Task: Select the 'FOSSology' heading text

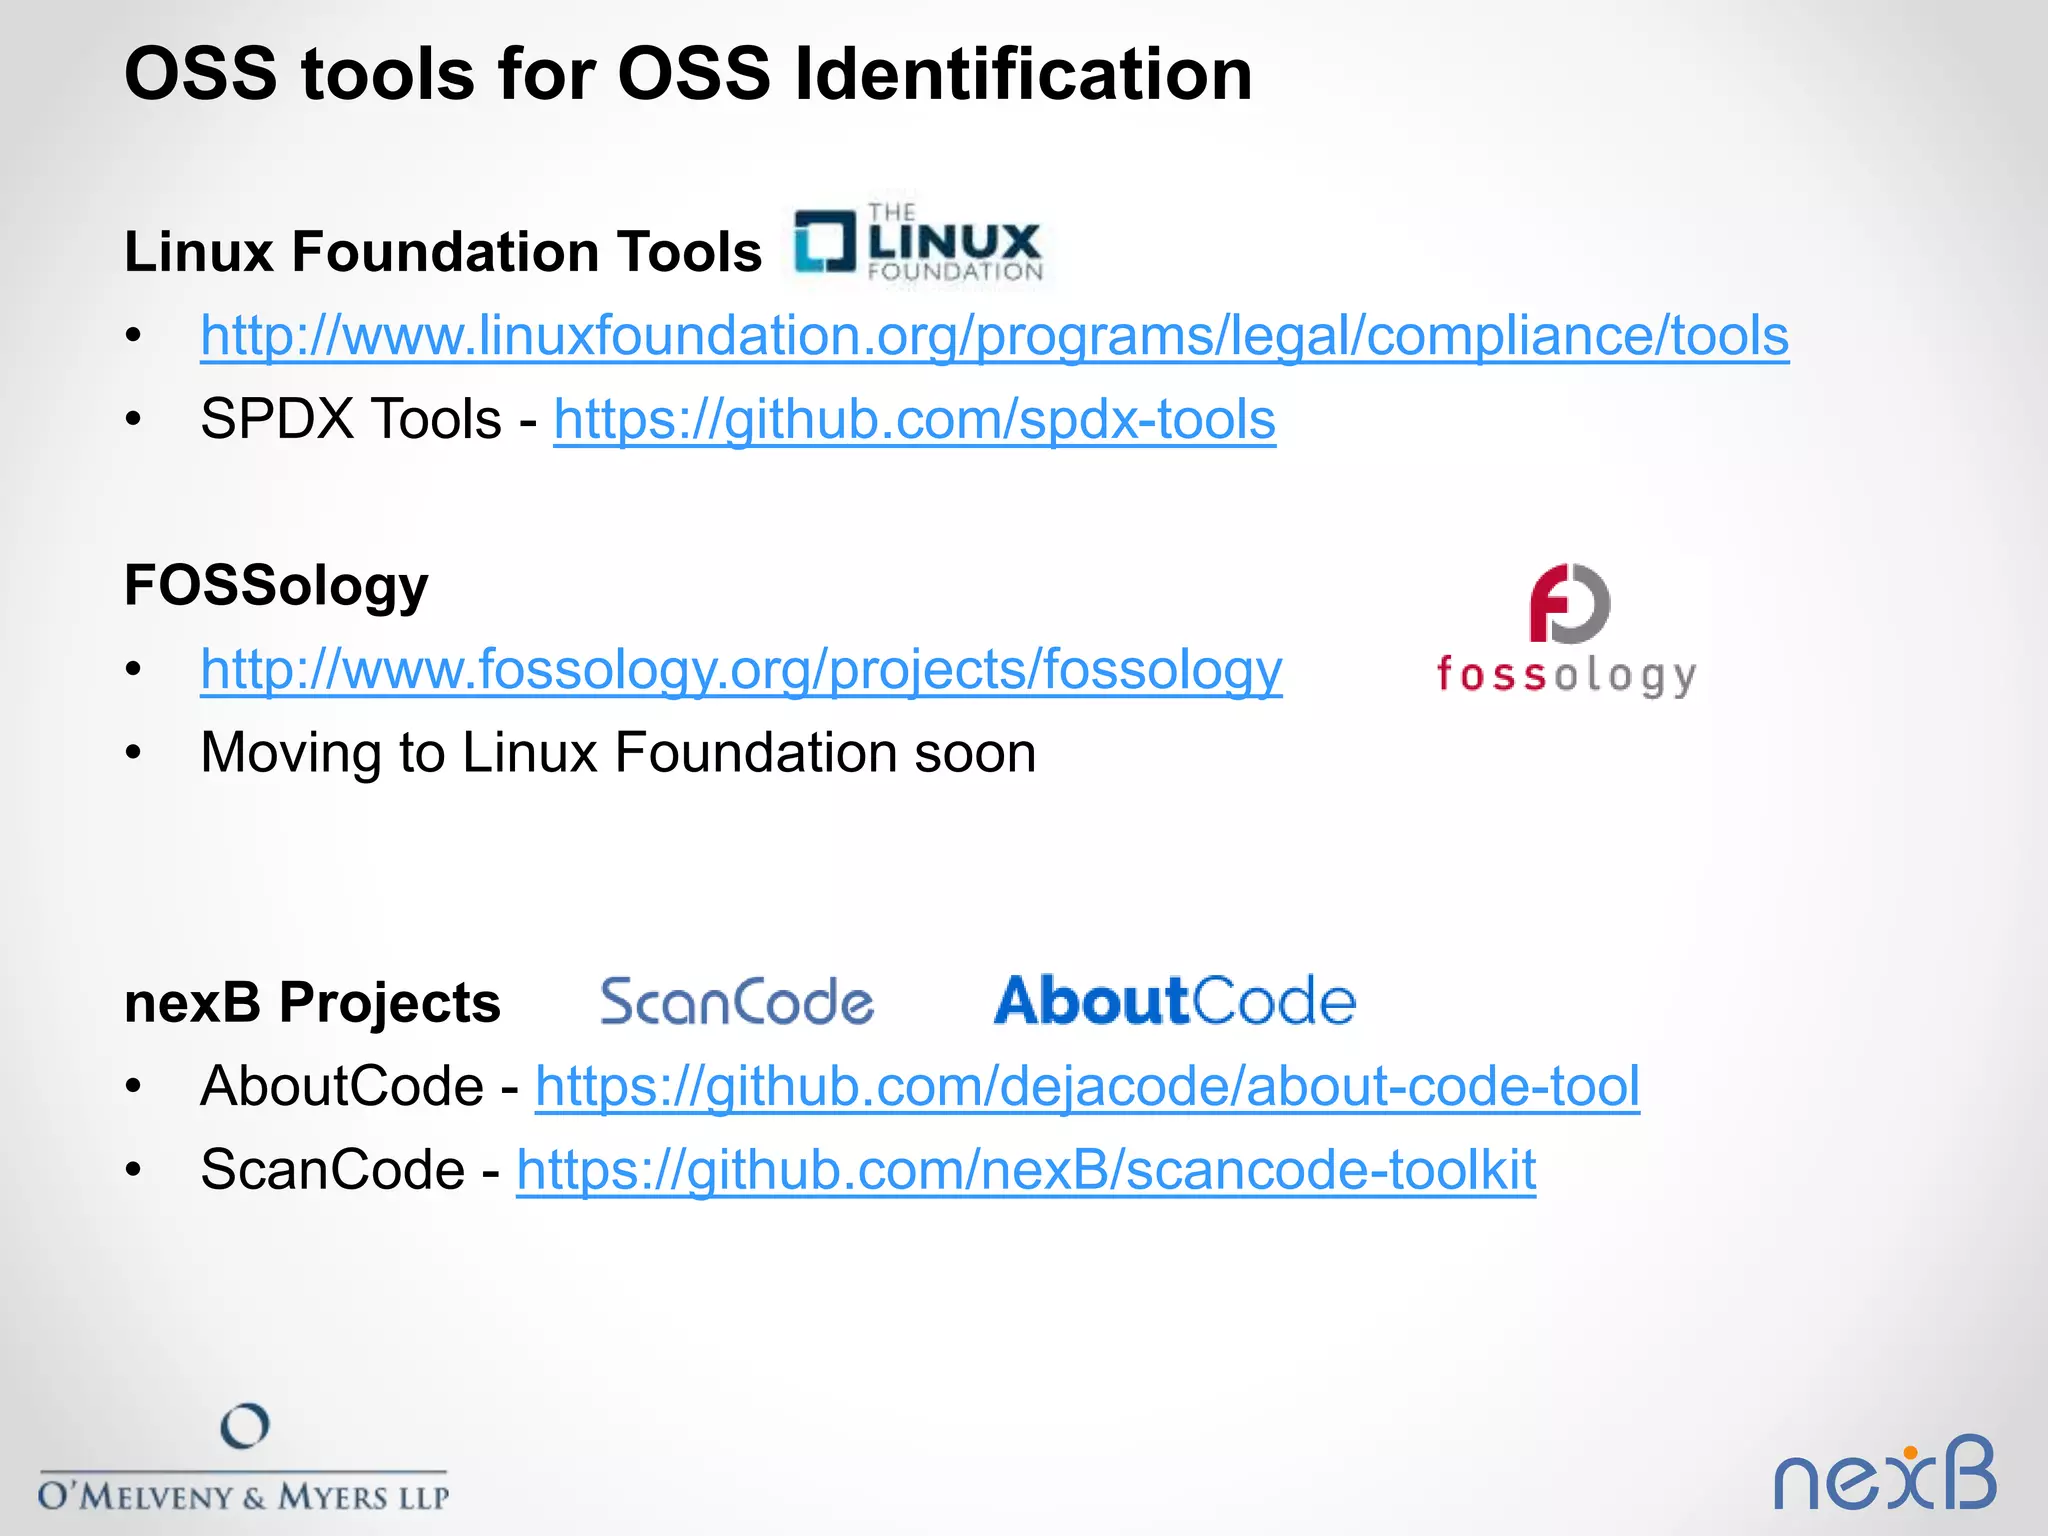Action: click(276, 586)
